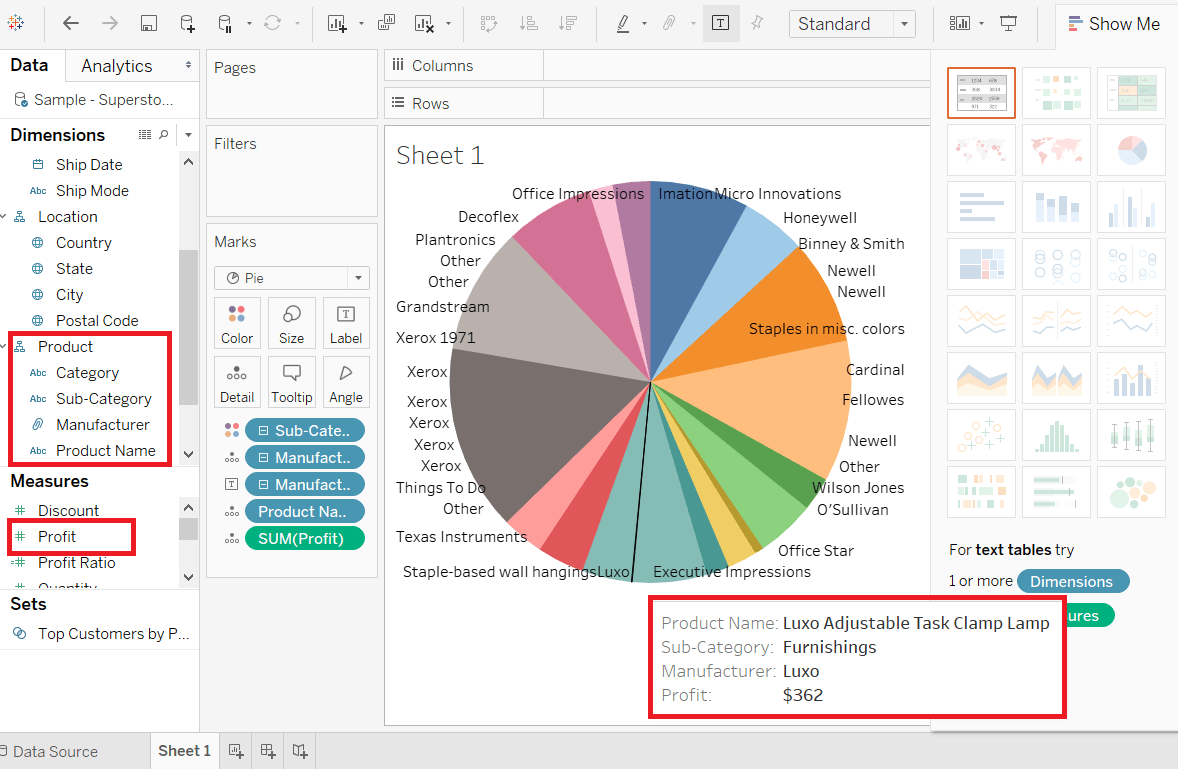
Task: Click the presentation mode icon
Action: (x=1008, y=23)
